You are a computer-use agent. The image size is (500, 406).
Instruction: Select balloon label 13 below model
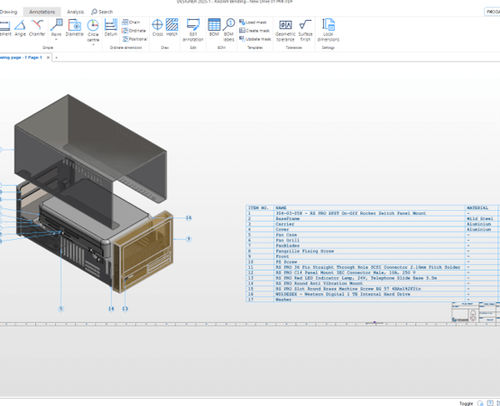click(125, 309)
